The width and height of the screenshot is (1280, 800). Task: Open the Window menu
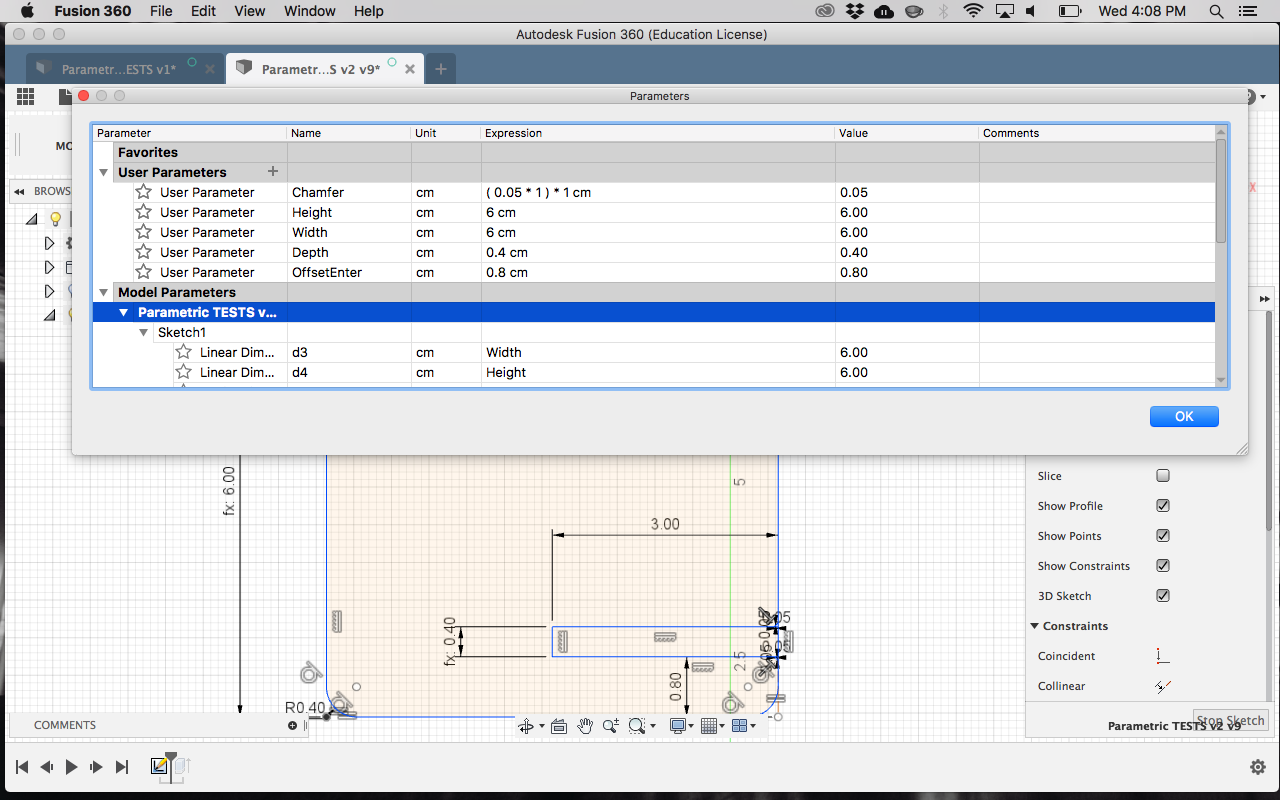(310, 11)
